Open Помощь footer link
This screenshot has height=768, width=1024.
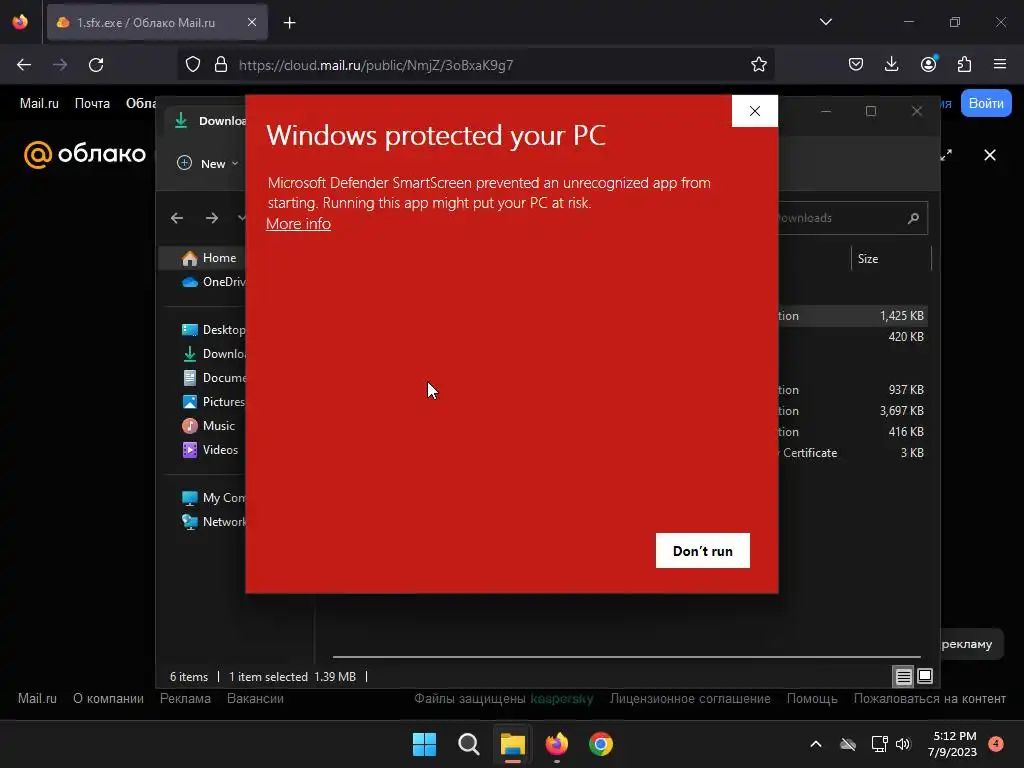click(812, 699)
